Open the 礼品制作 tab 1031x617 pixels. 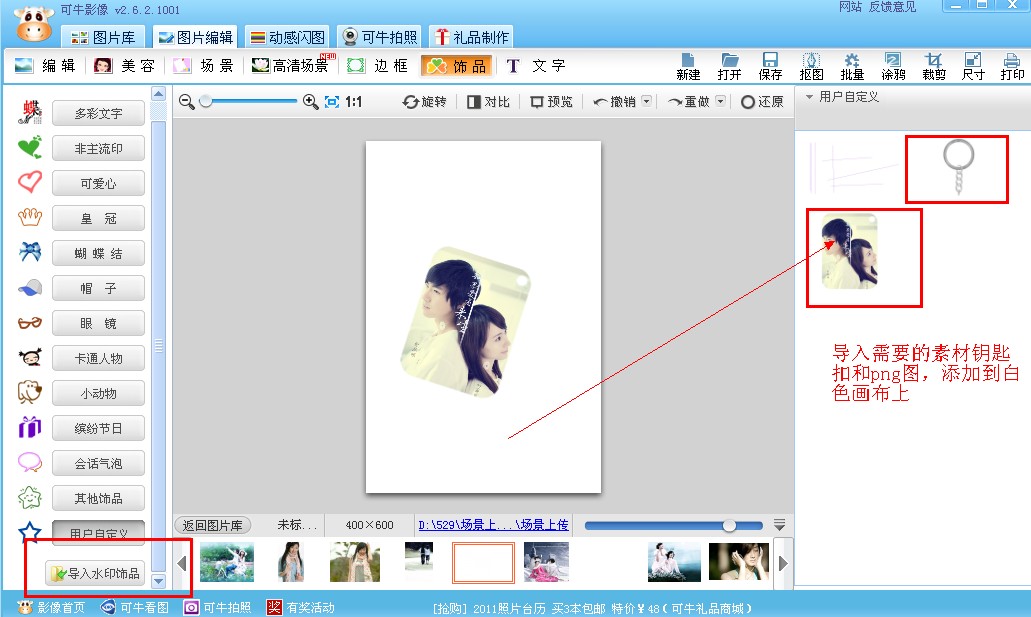472,37
